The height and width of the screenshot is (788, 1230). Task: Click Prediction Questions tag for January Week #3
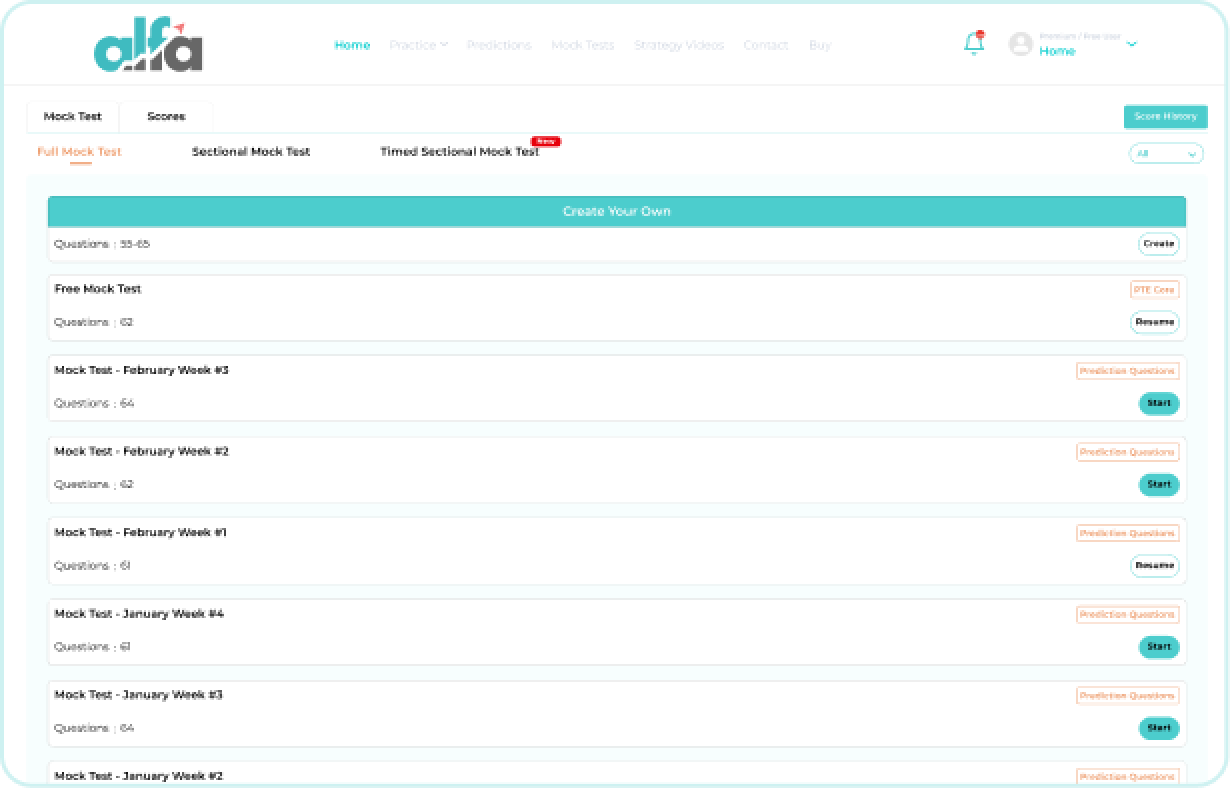1127,695
